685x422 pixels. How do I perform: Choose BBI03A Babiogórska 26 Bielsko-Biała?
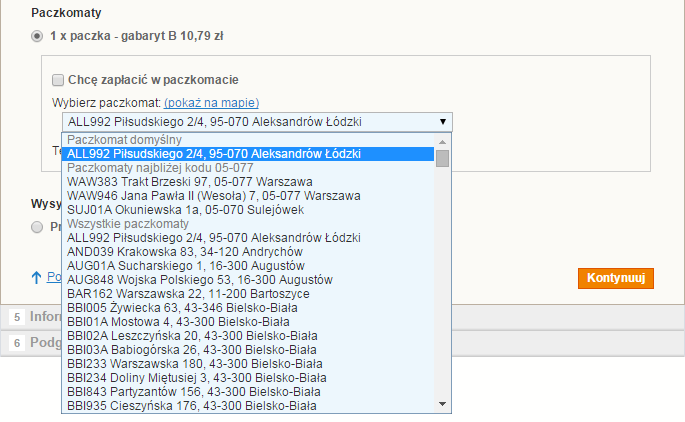248,349
